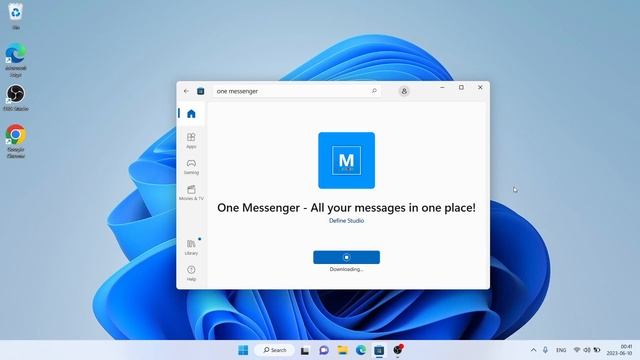Image resolution: width=640 pixels, height=360 pixels.
Task: Open Movies & TV section in Store sidebar
Action: click(191, 193)
